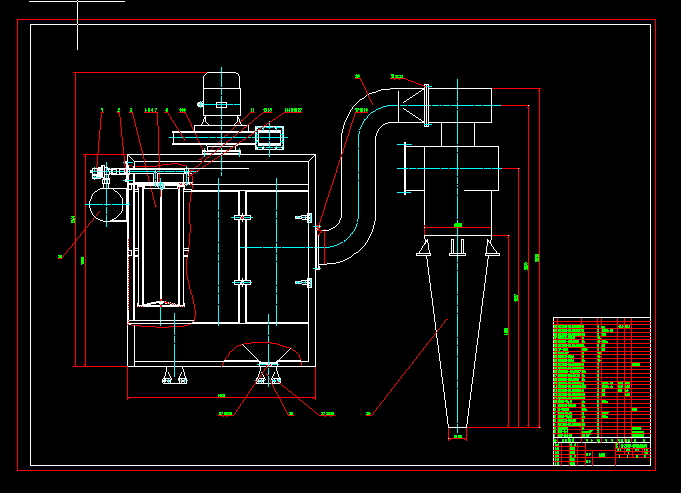Select the red outer sheet border

pyautogui.click(x=337, y=245)
